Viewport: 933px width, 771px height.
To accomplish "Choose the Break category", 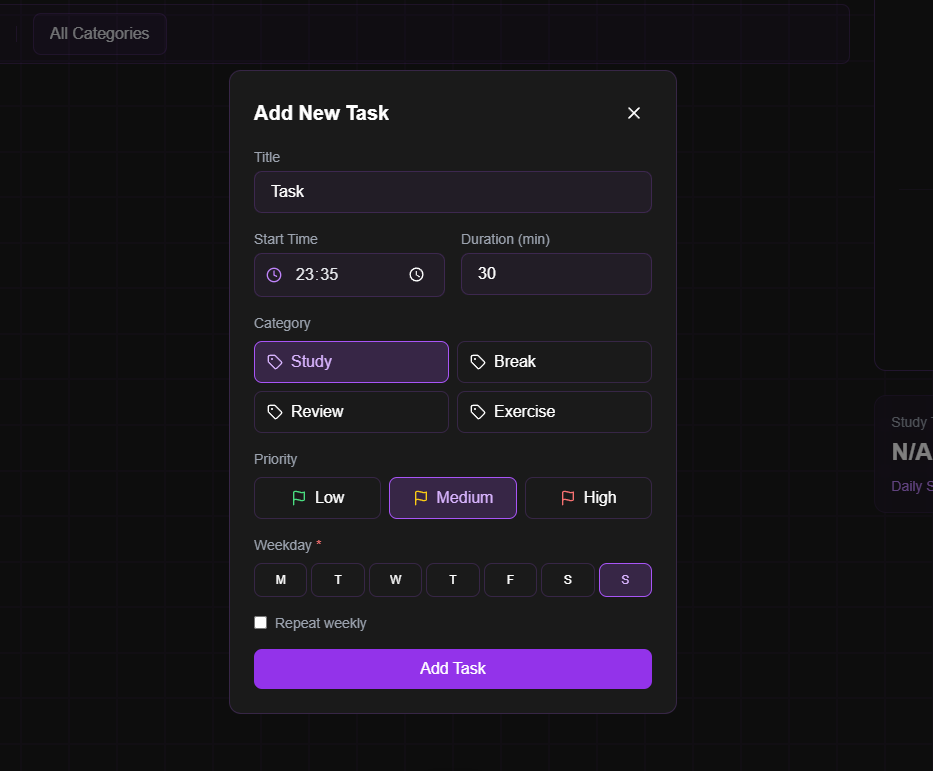I will (554, 362).
